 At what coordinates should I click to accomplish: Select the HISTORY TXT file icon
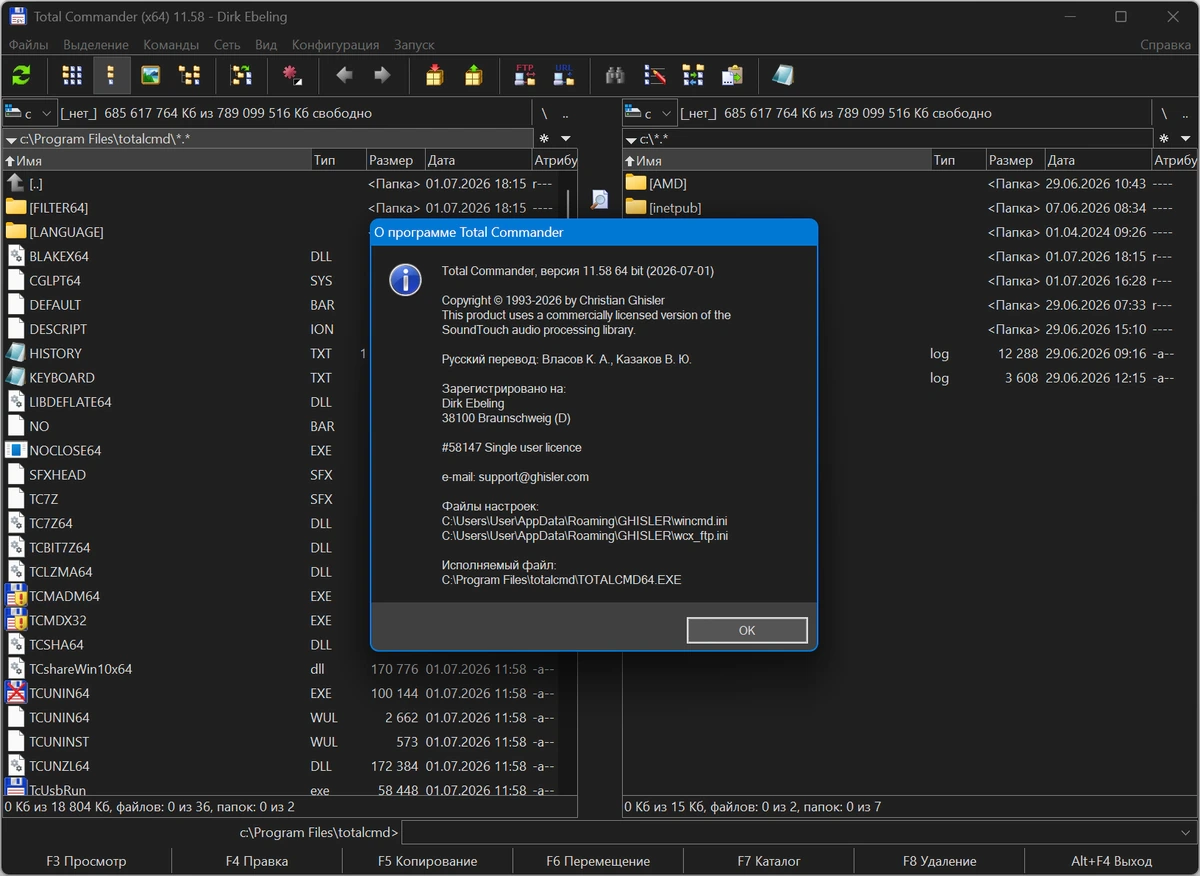(15, 353)
